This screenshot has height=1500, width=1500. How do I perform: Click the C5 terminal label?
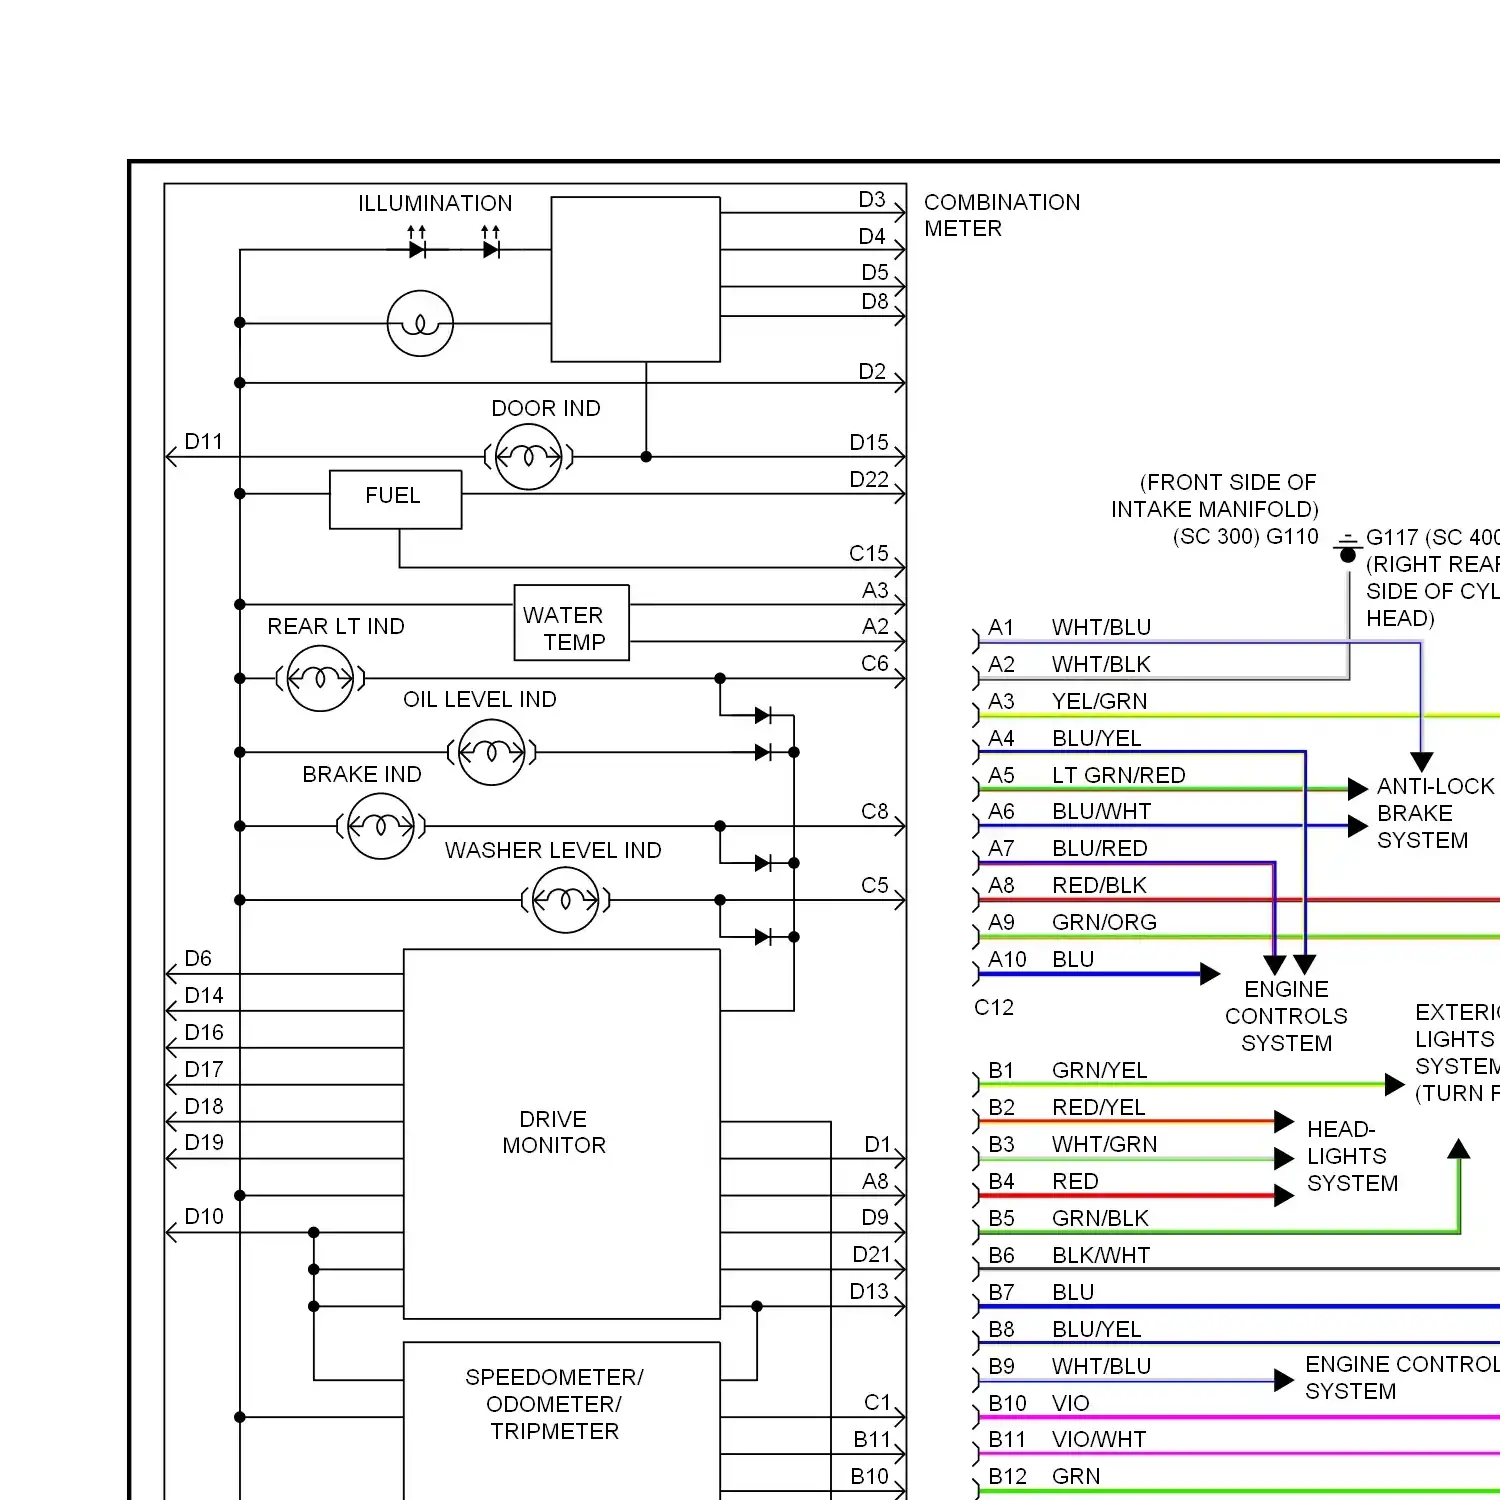click(x=875, y=886)
